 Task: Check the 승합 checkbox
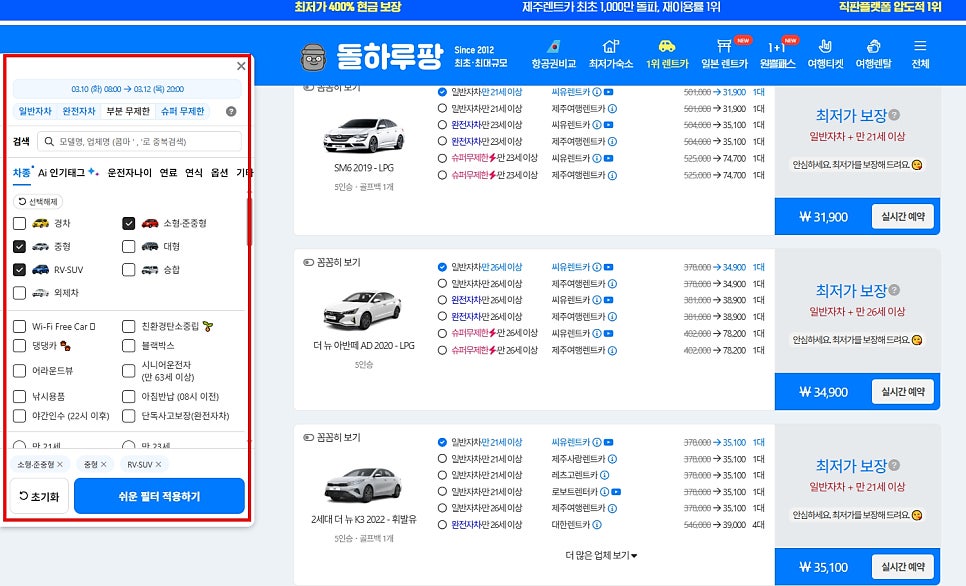(128, 270)
